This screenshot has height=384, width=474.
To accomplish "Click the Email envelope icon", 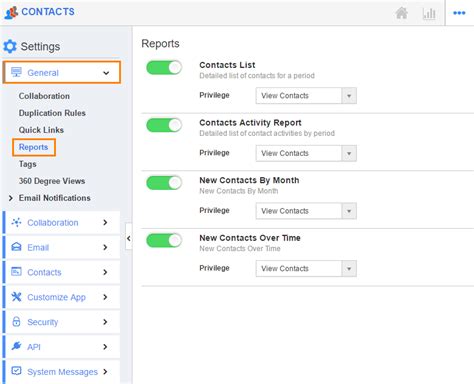I will [16, 247].
